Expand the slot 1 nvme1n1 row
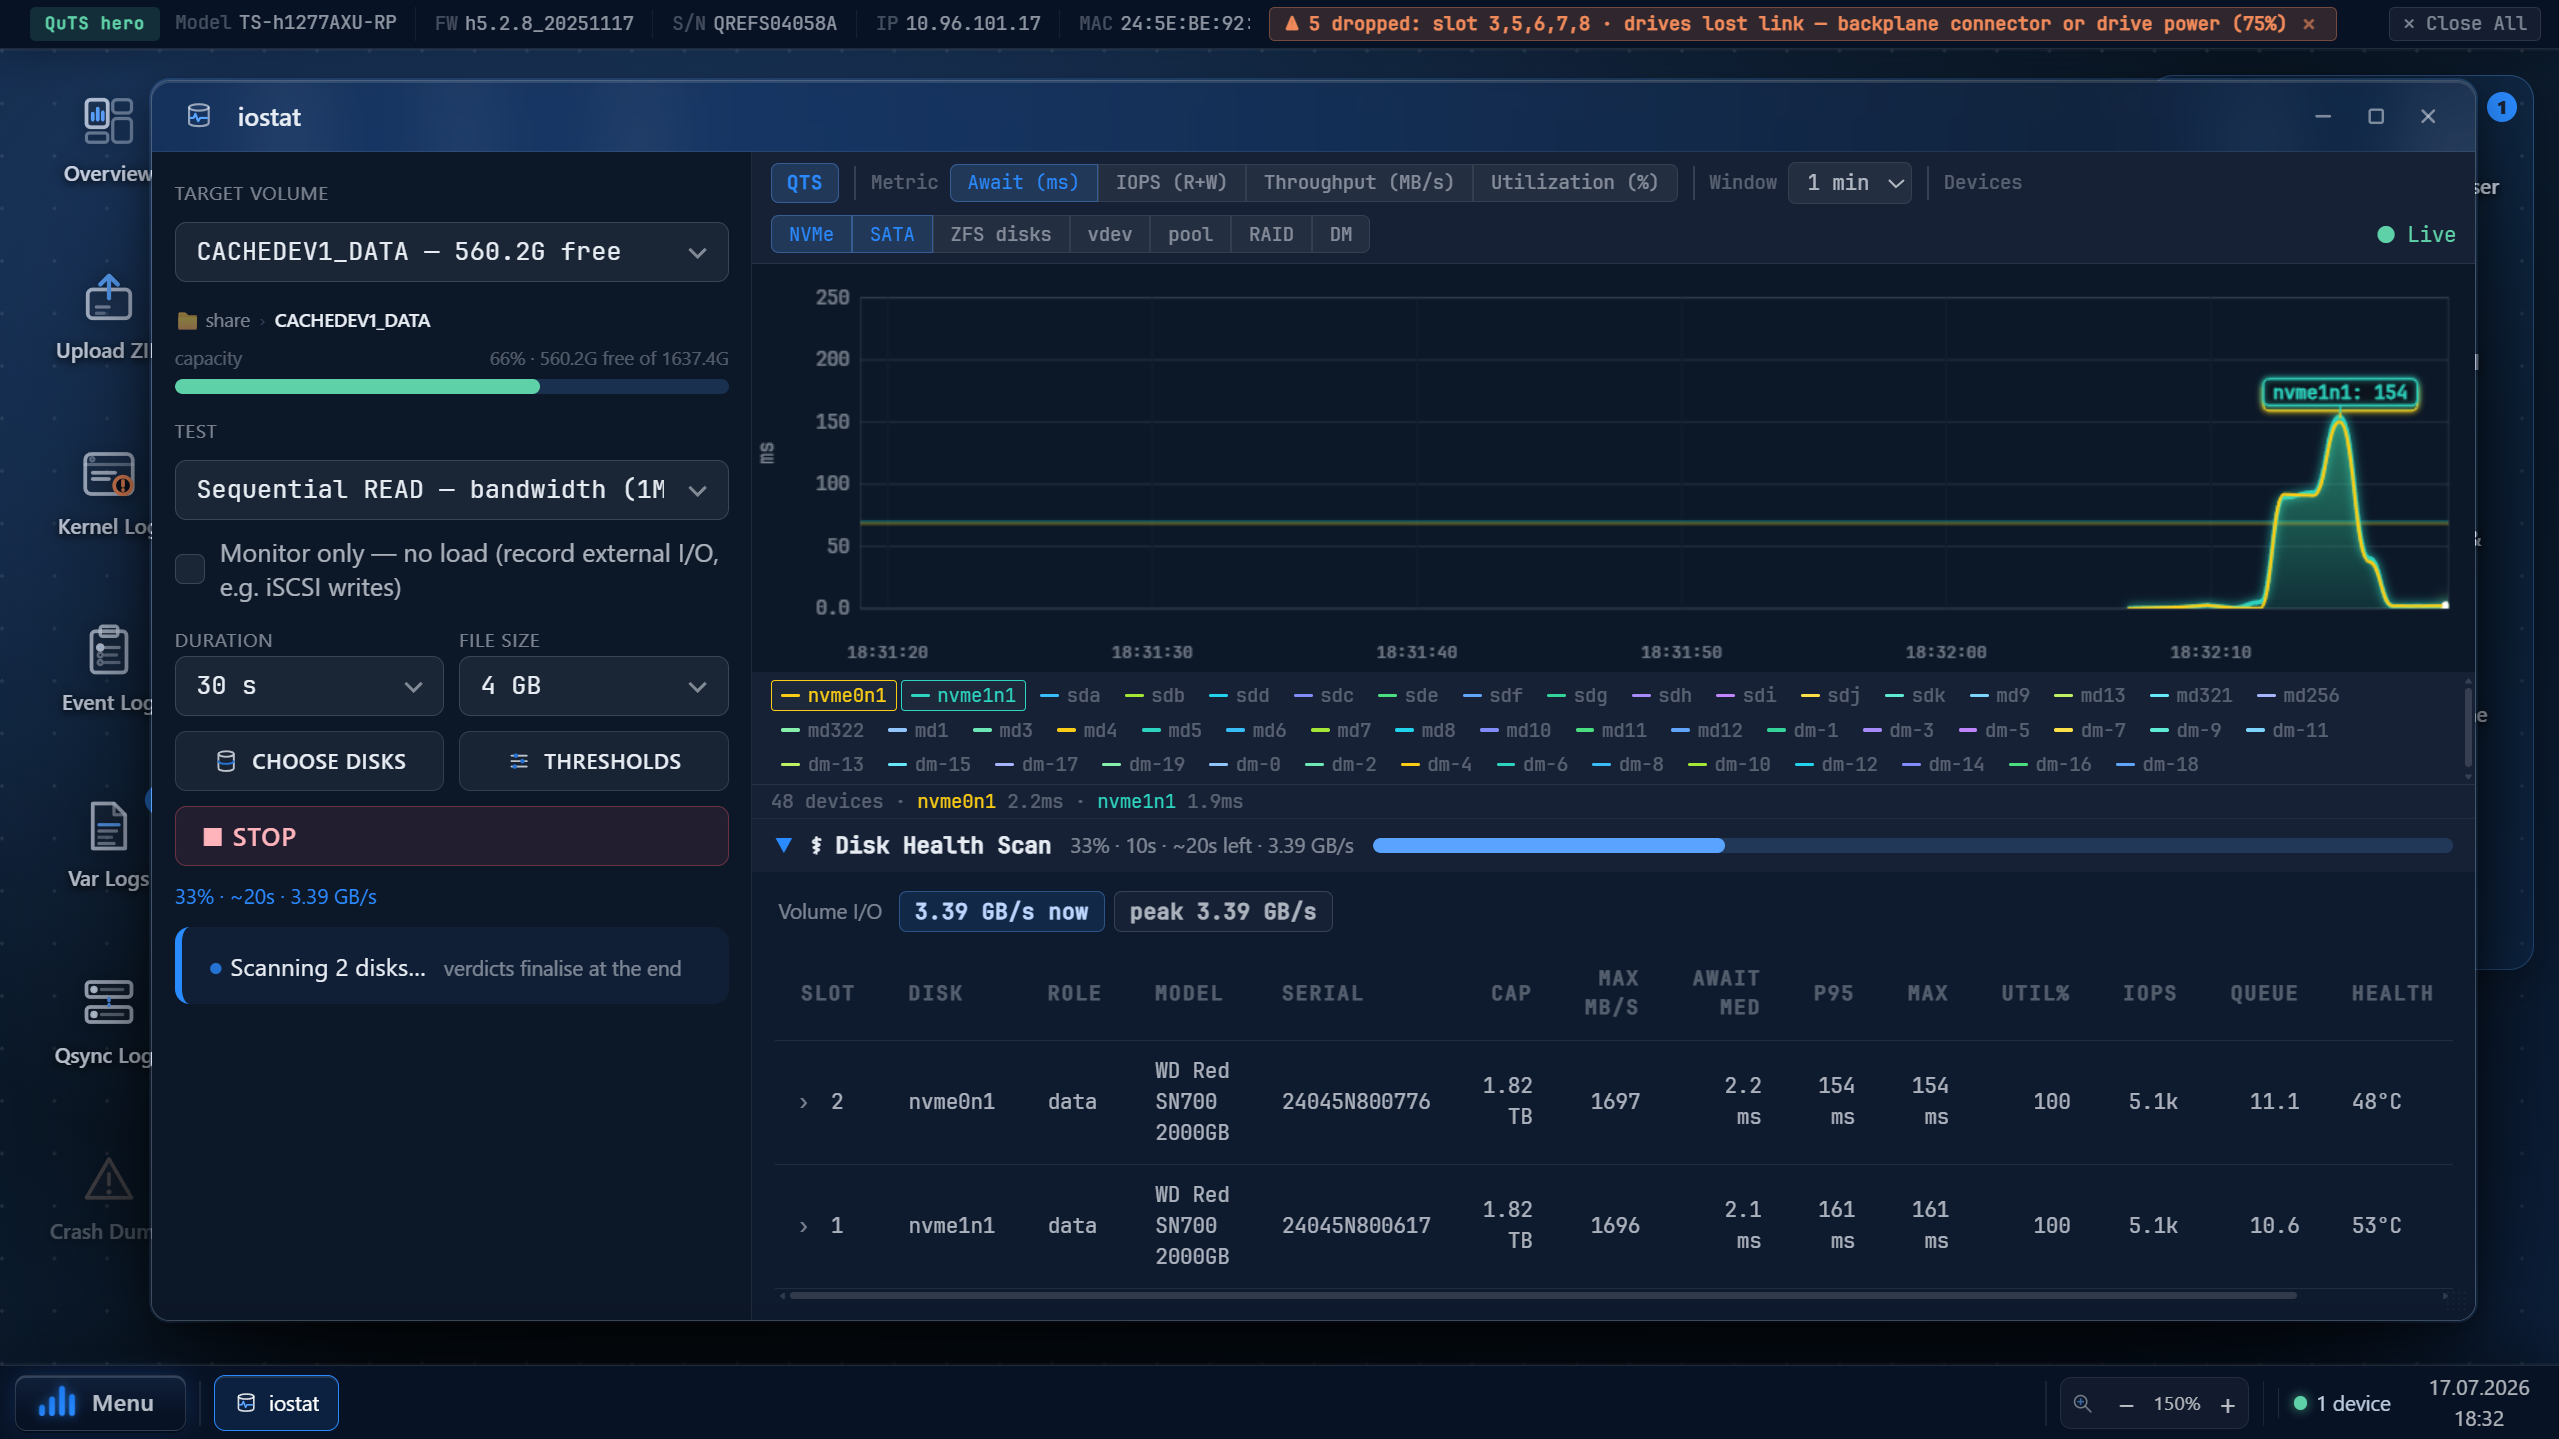 (x=803, y=1226)
